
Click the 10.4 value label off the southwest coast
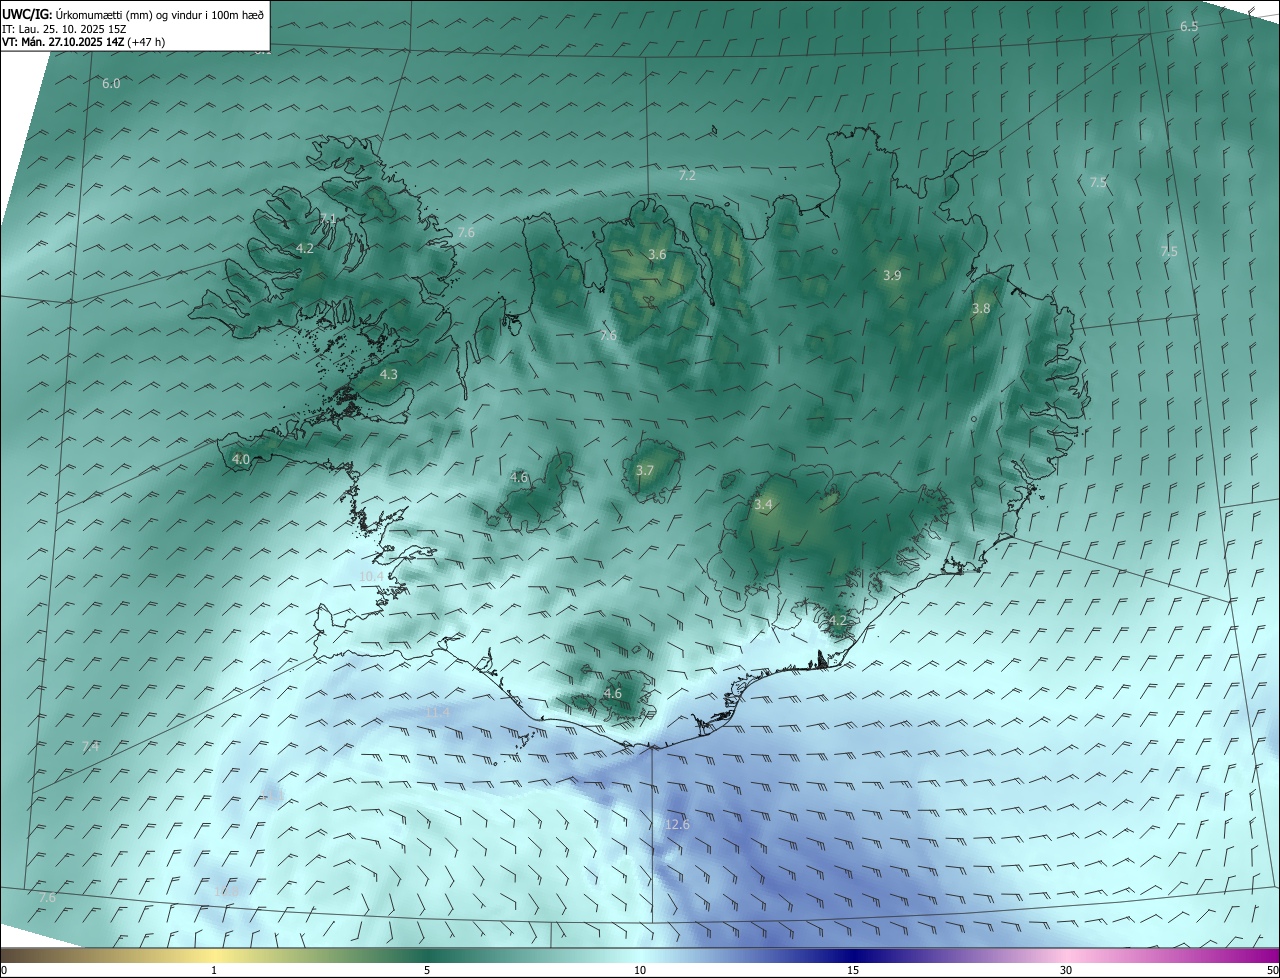click(371, 577)
